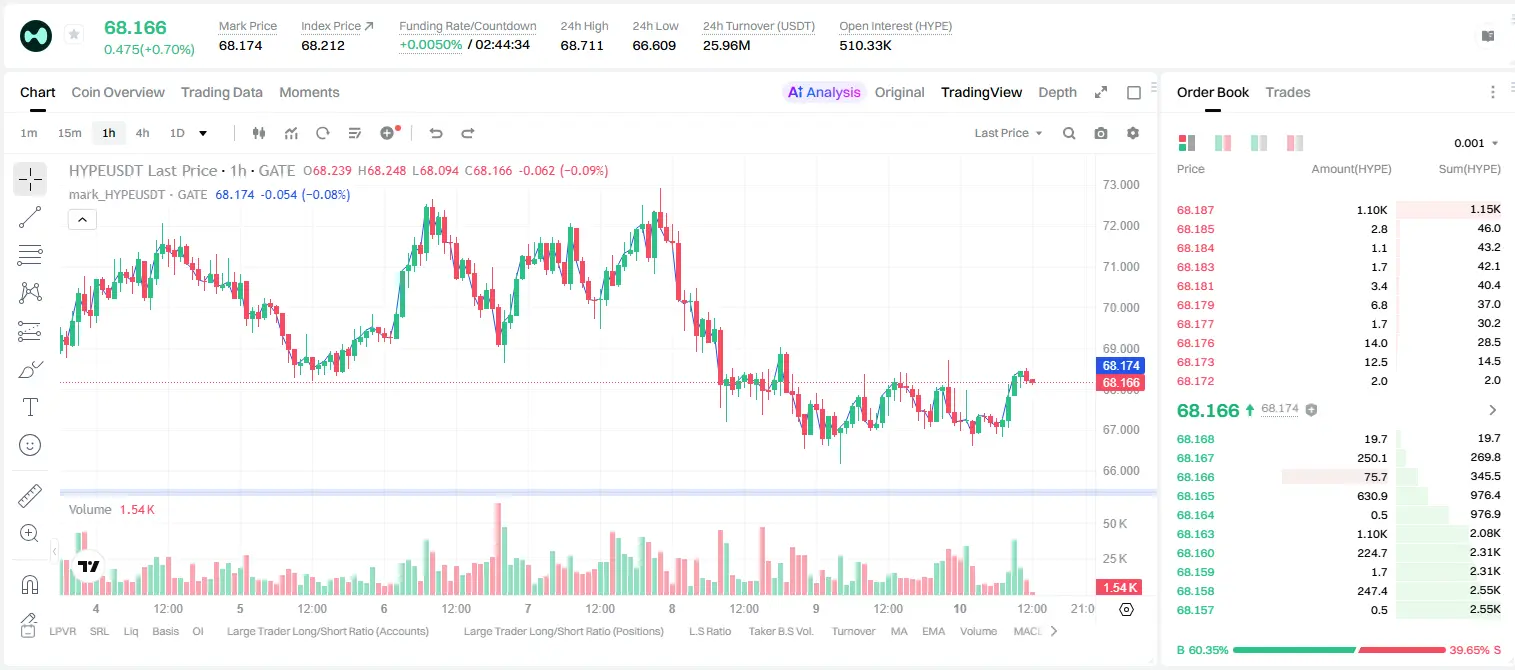Open the candlestick chart type selector
1515x670 pixels.
(x=259, y=133)
